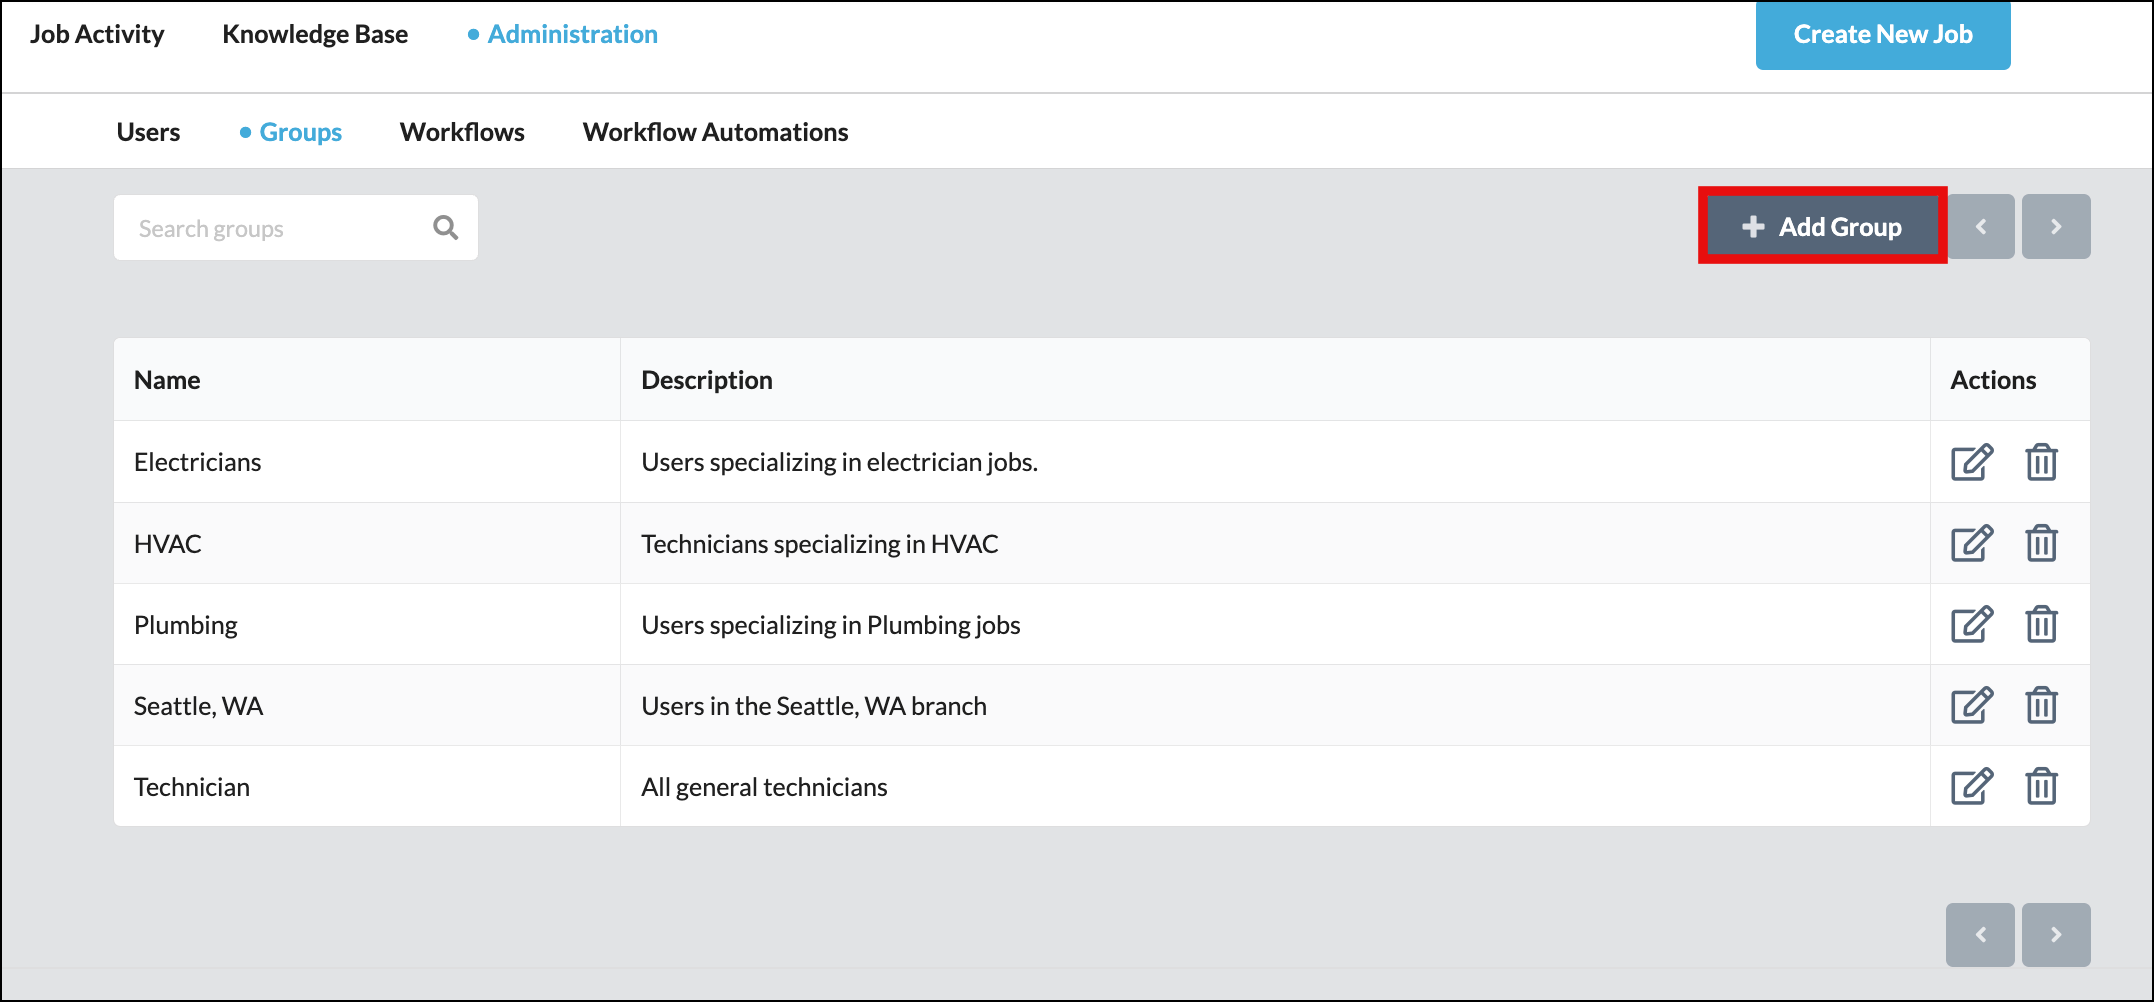Delete the Plumbing group

pos(2041,624)
